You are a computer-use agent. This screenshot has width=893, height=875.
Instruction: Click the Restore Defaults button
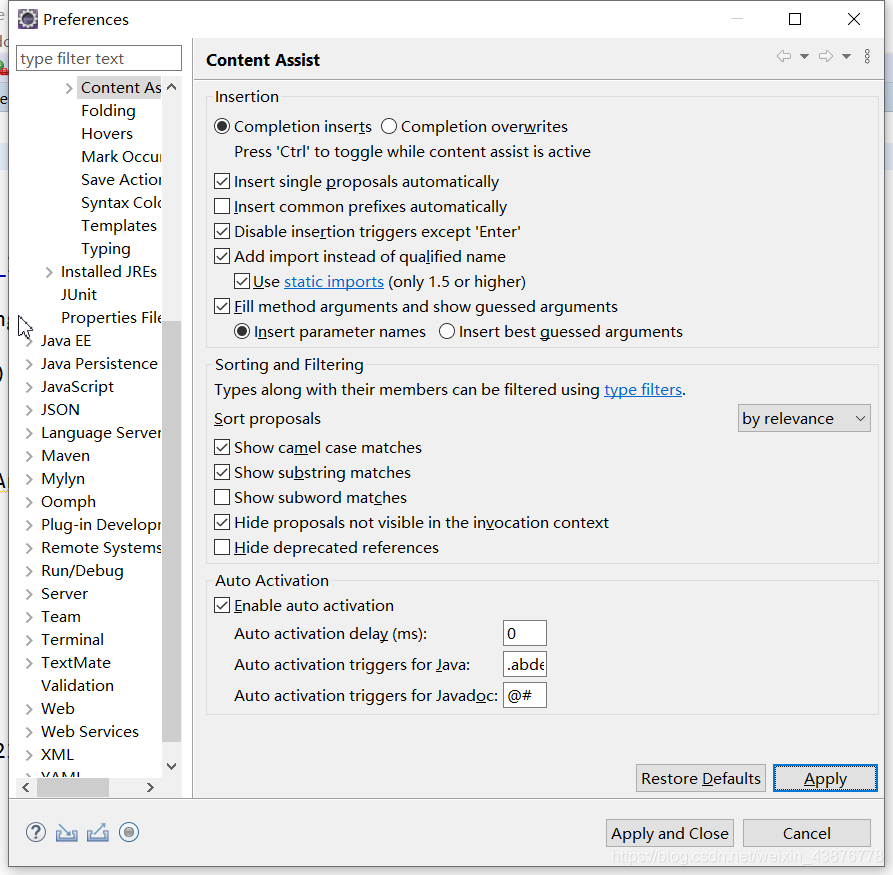click(x=701, y=778)
